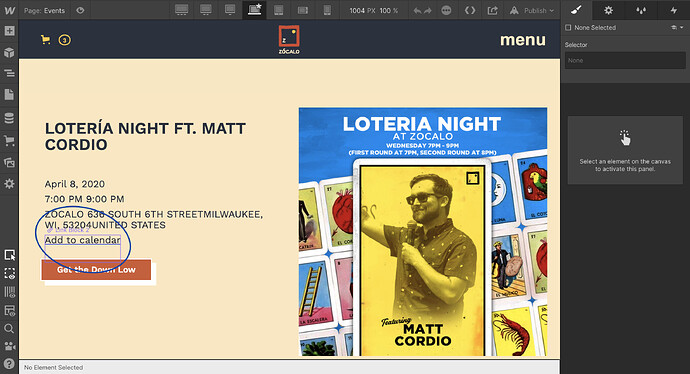The image size is (690, 374).
Task: Open the Assets panel icon
Action: (9, 162)
